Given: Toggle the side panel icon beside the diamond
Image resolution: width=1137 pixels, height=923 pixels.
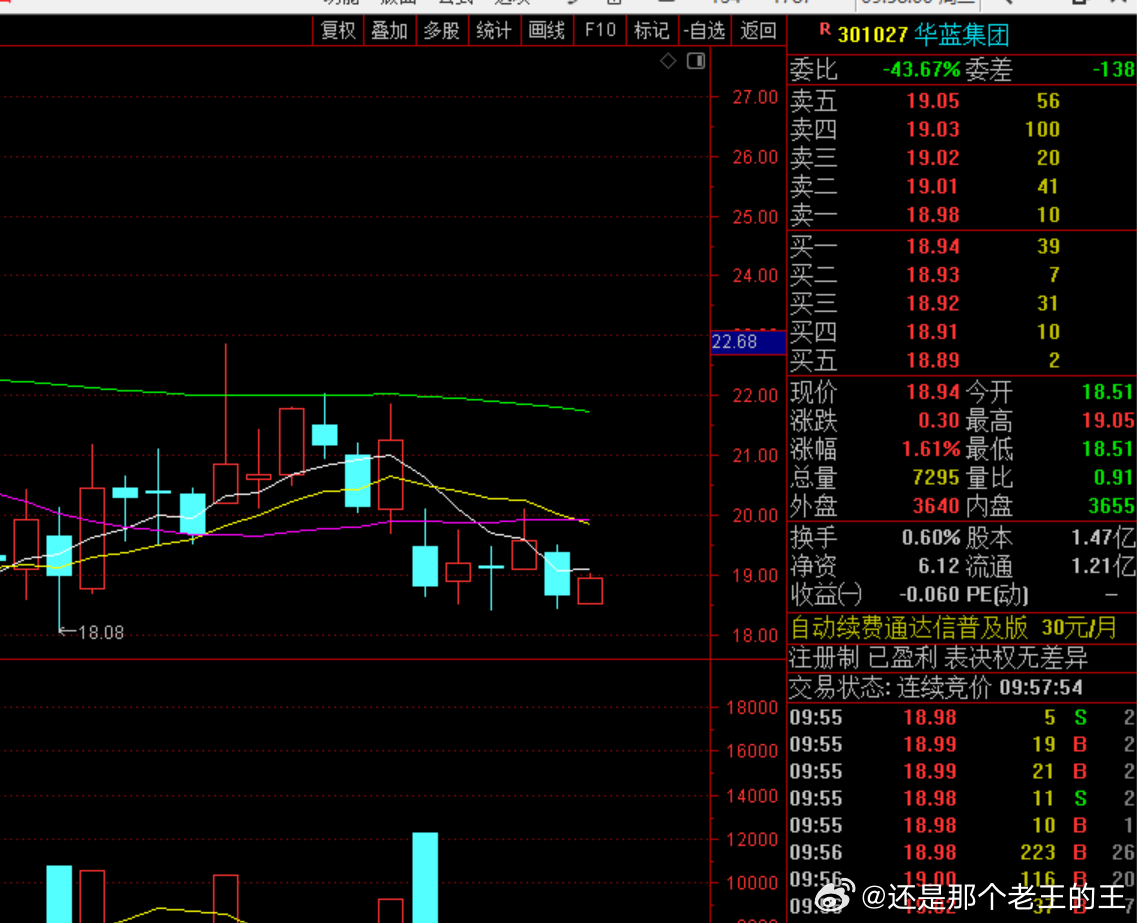Looking at the screenshot, I should point(696,61).
